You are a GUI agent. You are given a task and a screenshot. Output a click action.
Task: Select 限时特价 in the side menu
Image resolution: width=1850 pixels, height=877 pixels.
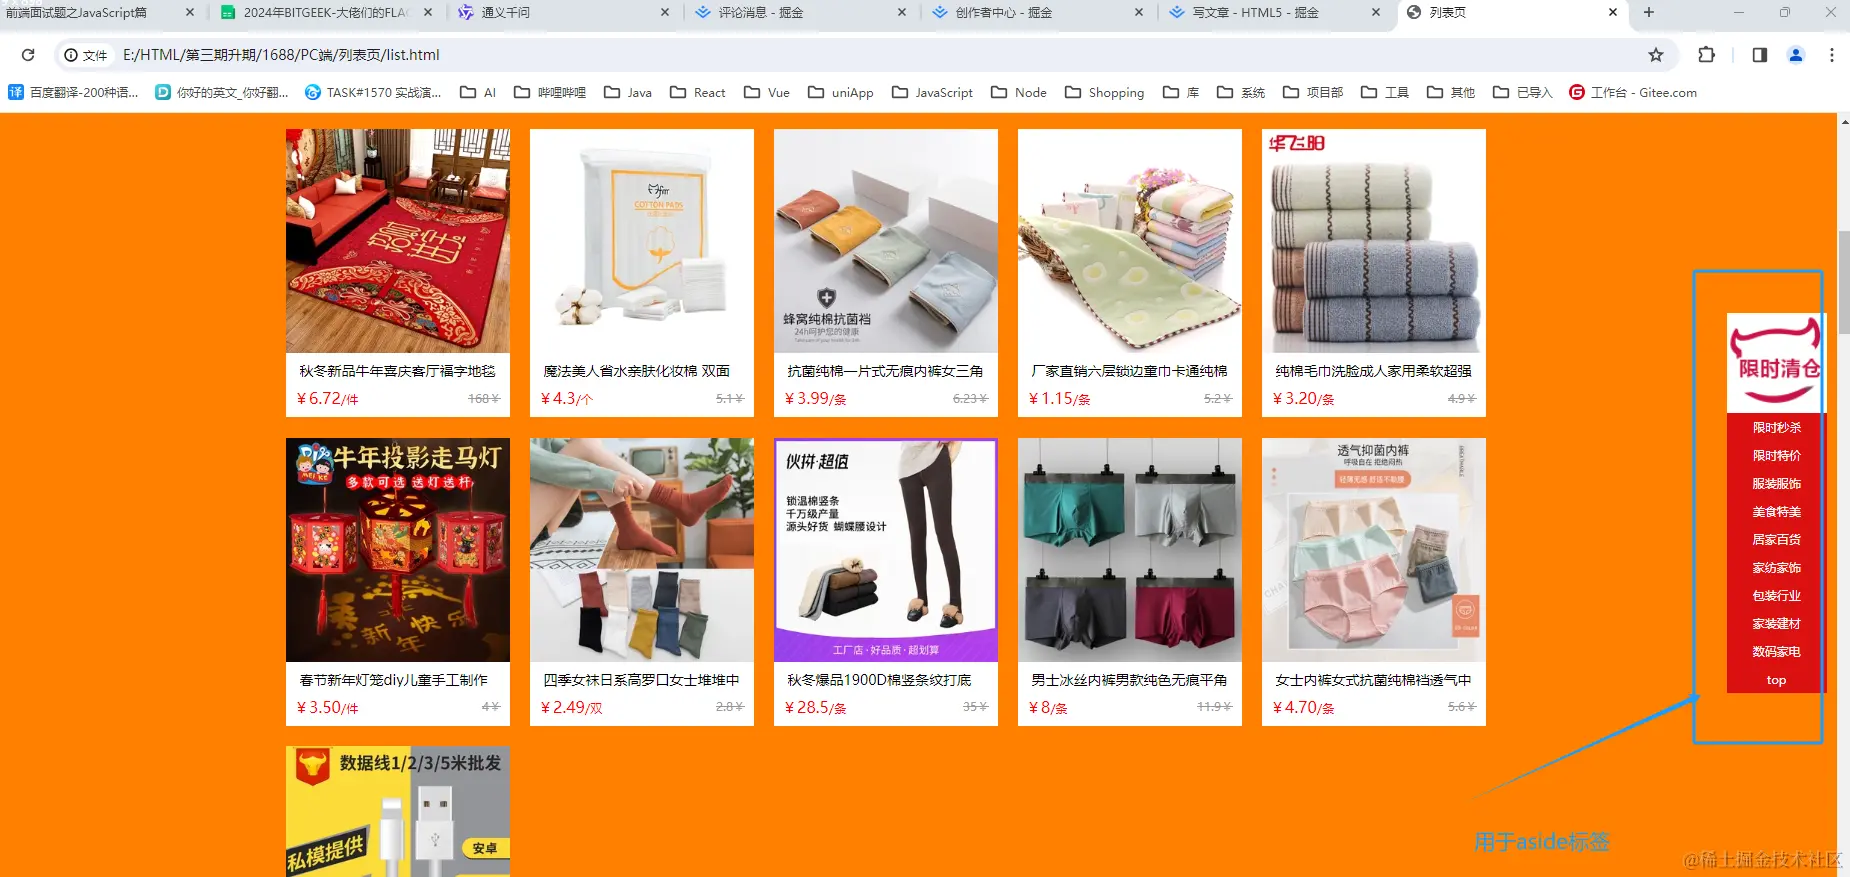[1776, 455]
